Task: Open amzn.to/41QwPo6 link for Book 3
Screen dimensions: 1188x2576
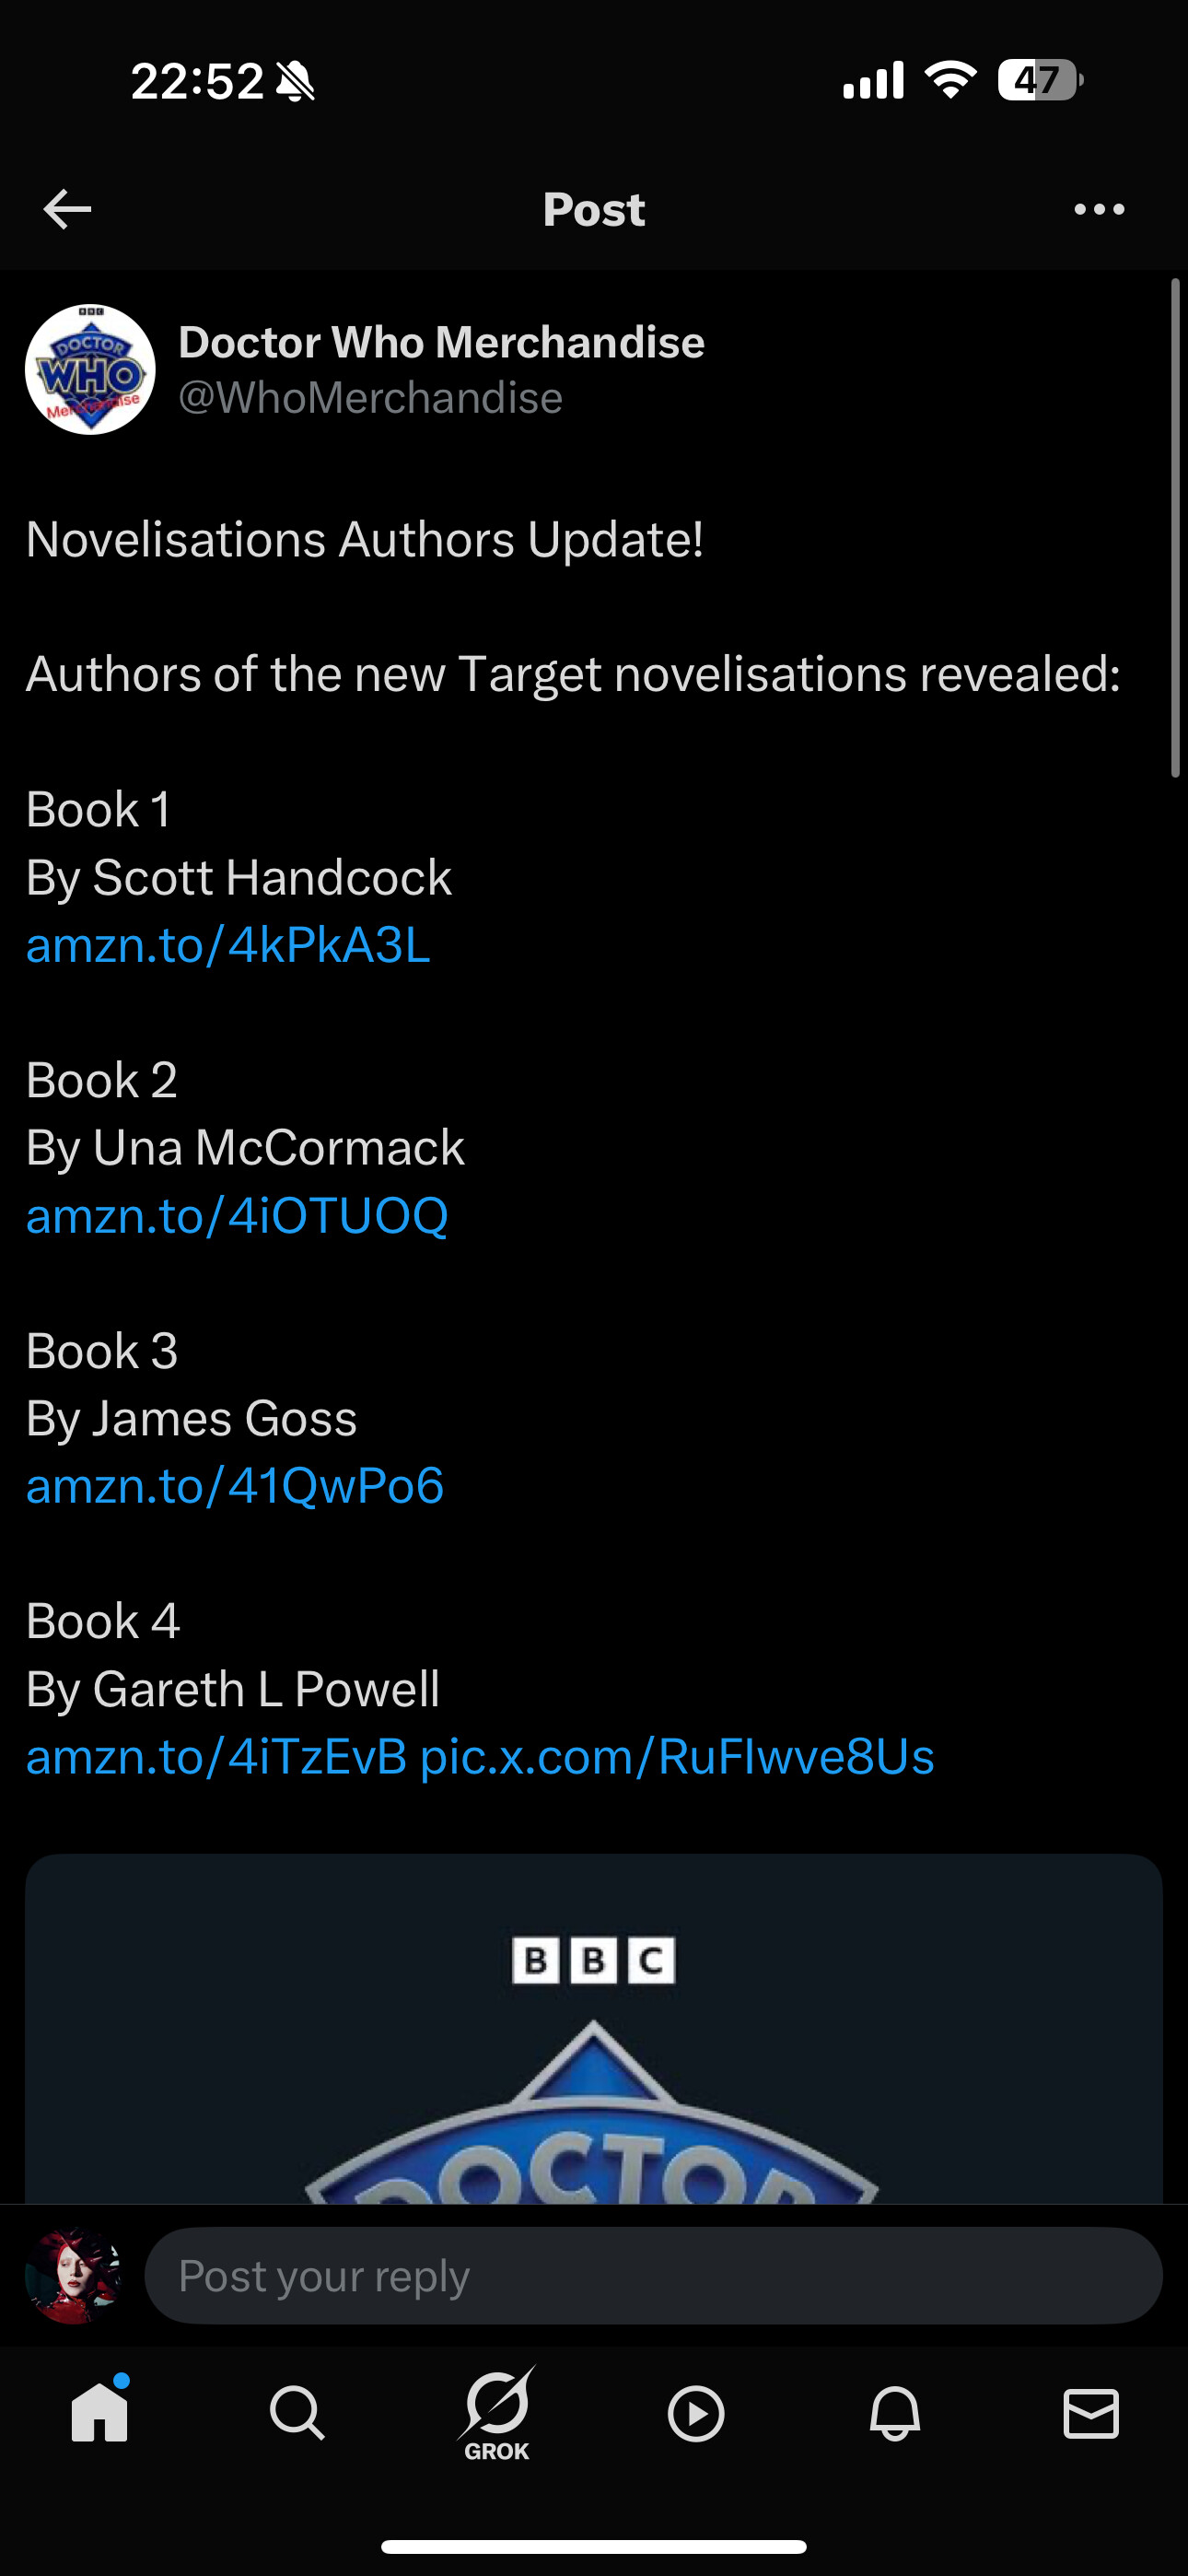Action: click(235, 1485)
